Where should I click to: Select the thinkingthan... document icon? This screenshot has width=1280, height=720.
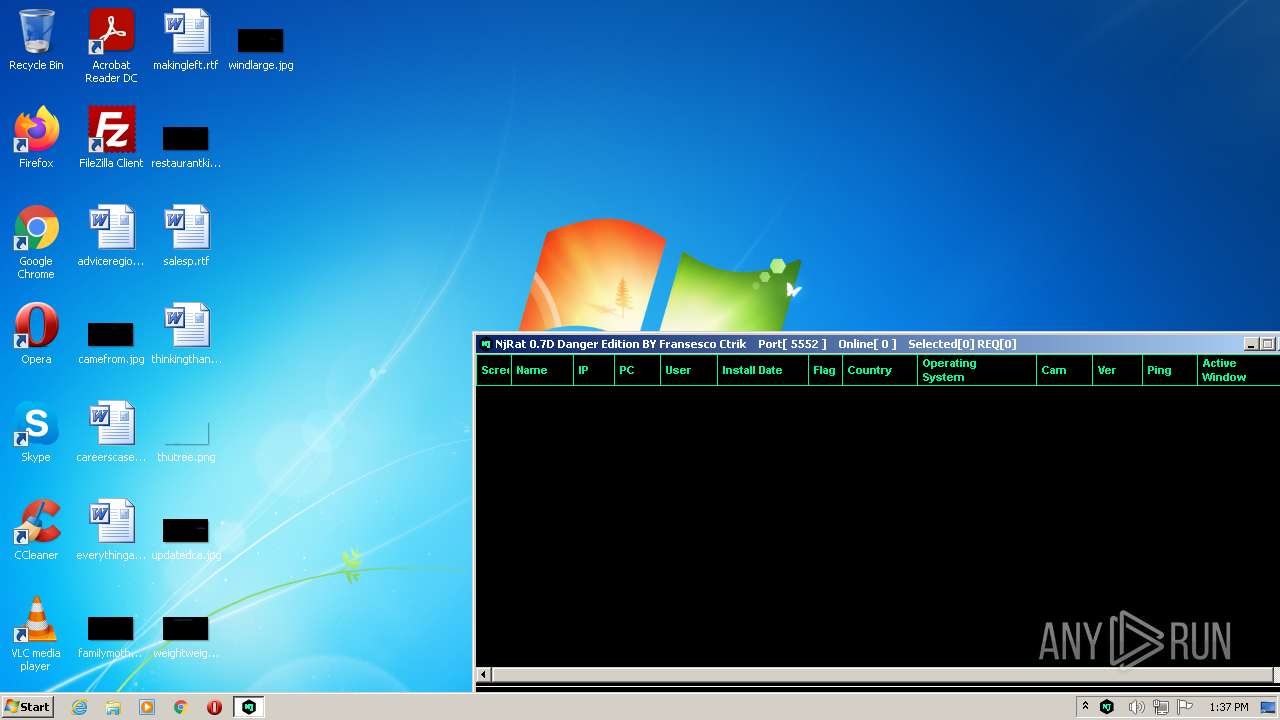coord(186,334)
